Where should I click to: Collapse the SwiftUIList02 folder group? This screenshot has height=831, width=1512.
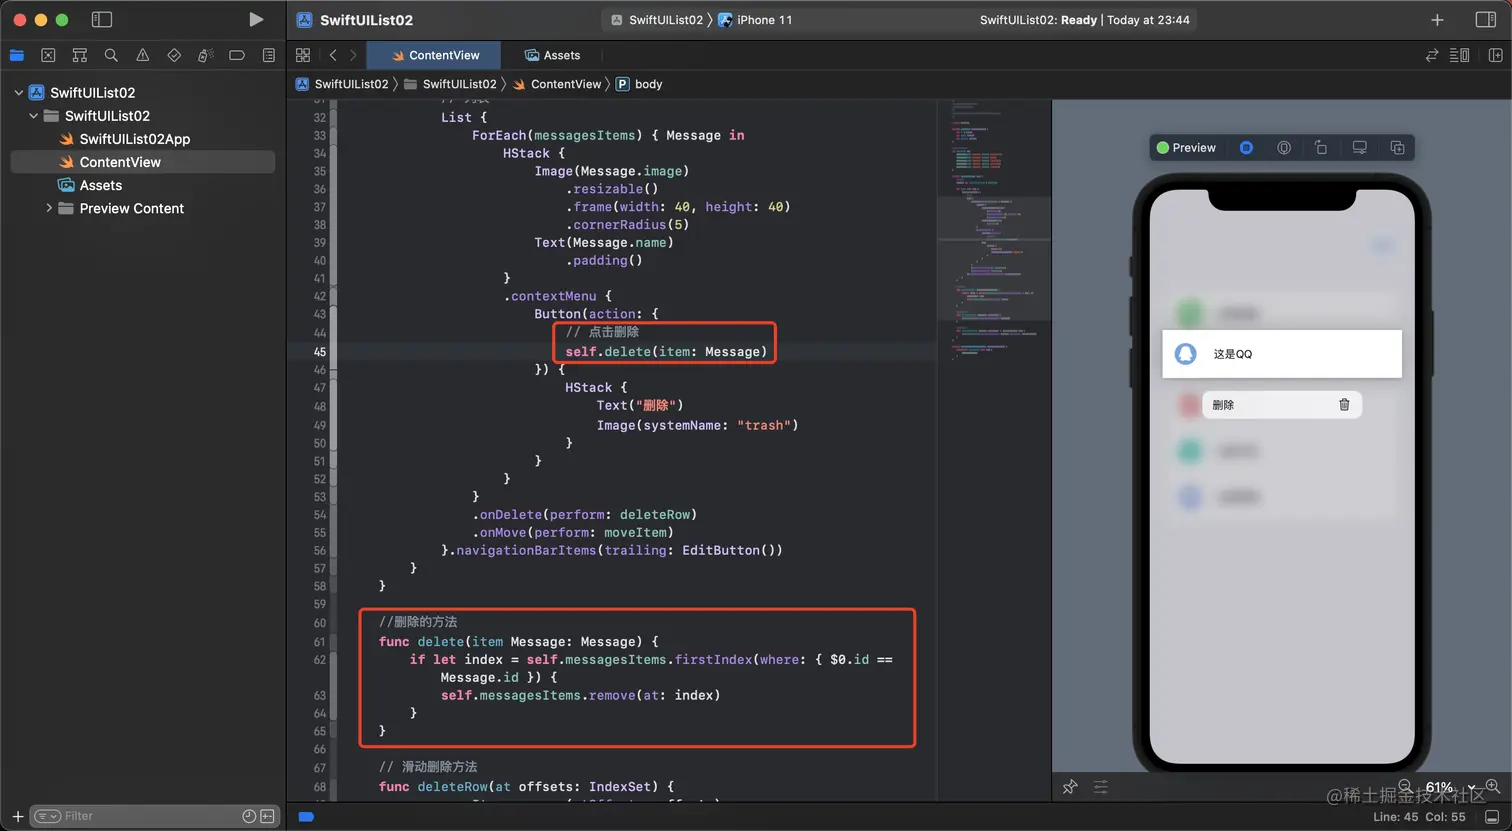tap(33, 116)
